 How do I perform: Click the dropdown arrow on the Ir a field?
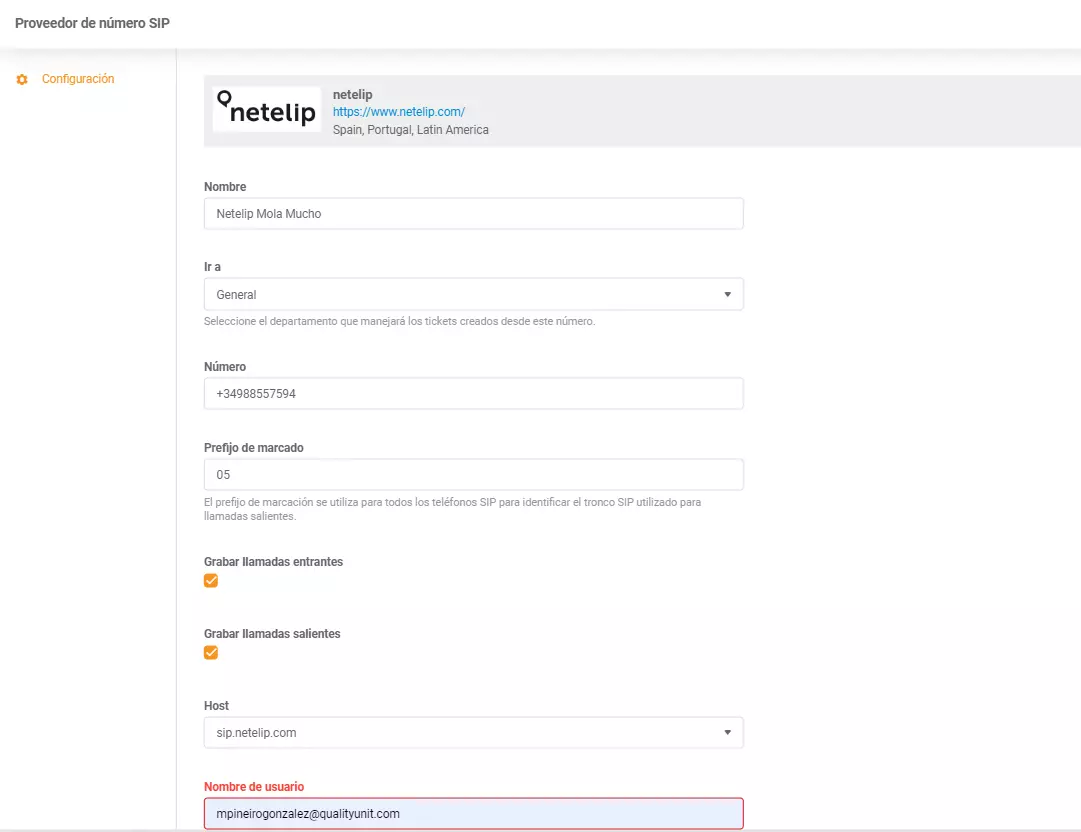pyautogui.click(x=729, y=294)
